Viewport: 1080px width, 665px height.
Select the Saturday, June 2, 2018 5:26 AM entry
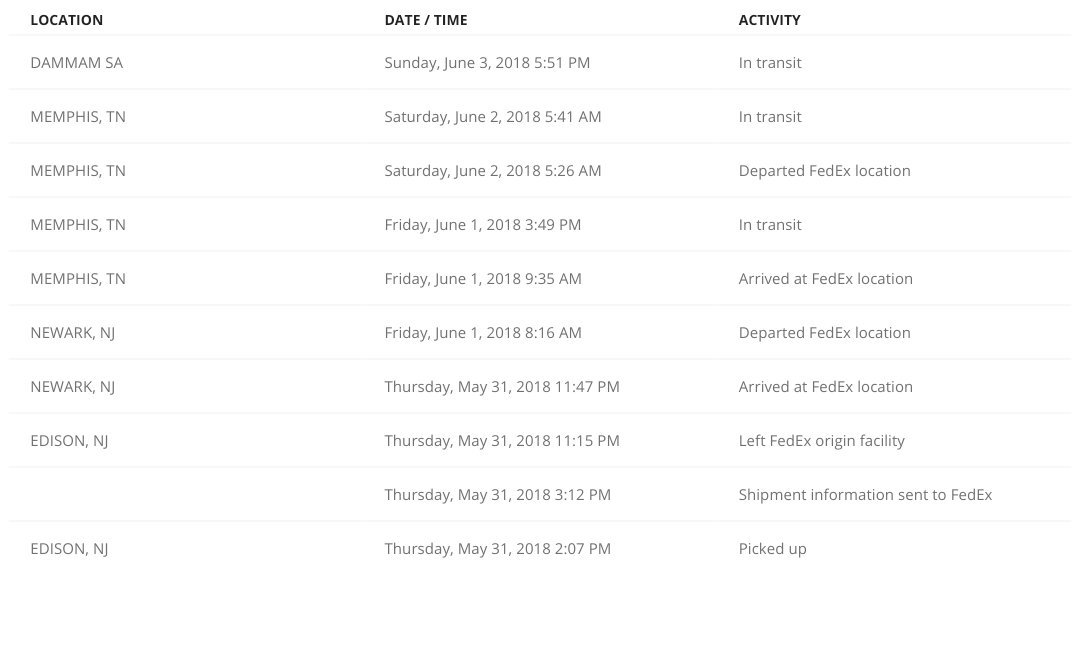[492, 171]
